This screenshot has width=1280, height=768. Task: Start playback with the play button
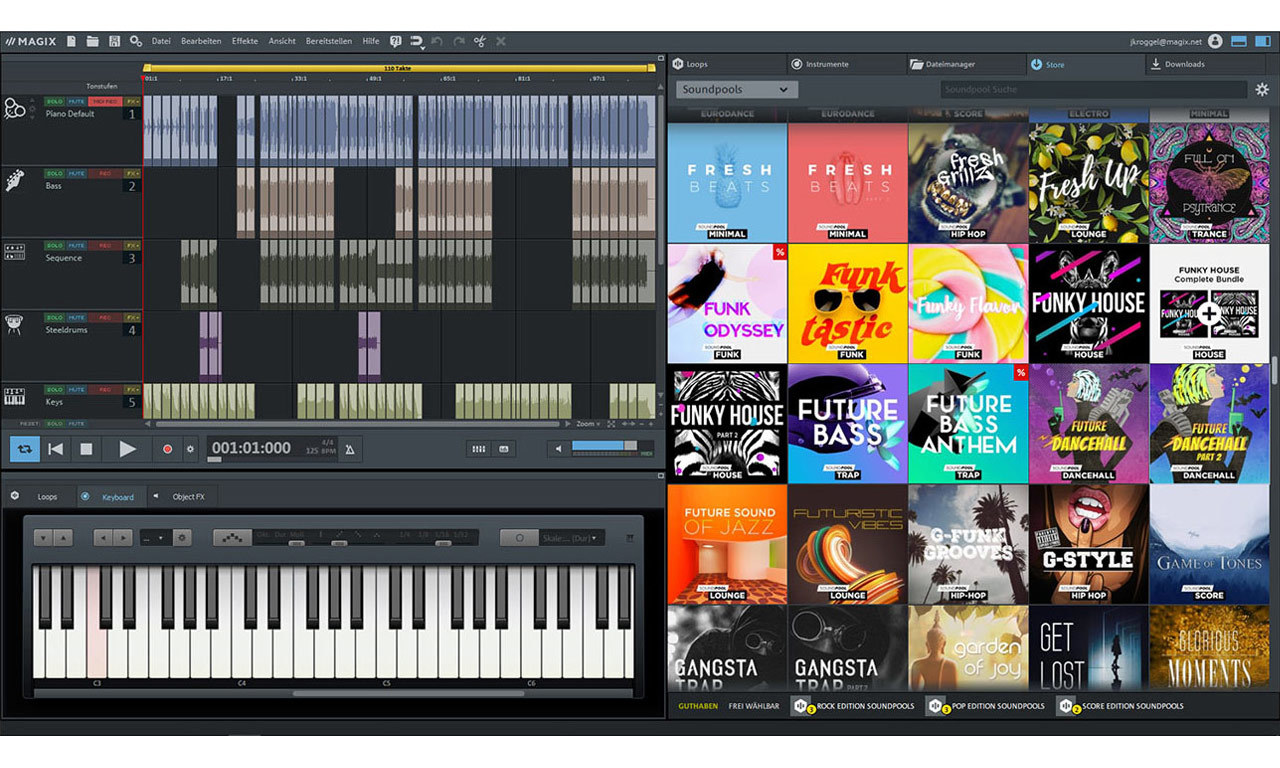pyautogui.click(x=127, y=449)
